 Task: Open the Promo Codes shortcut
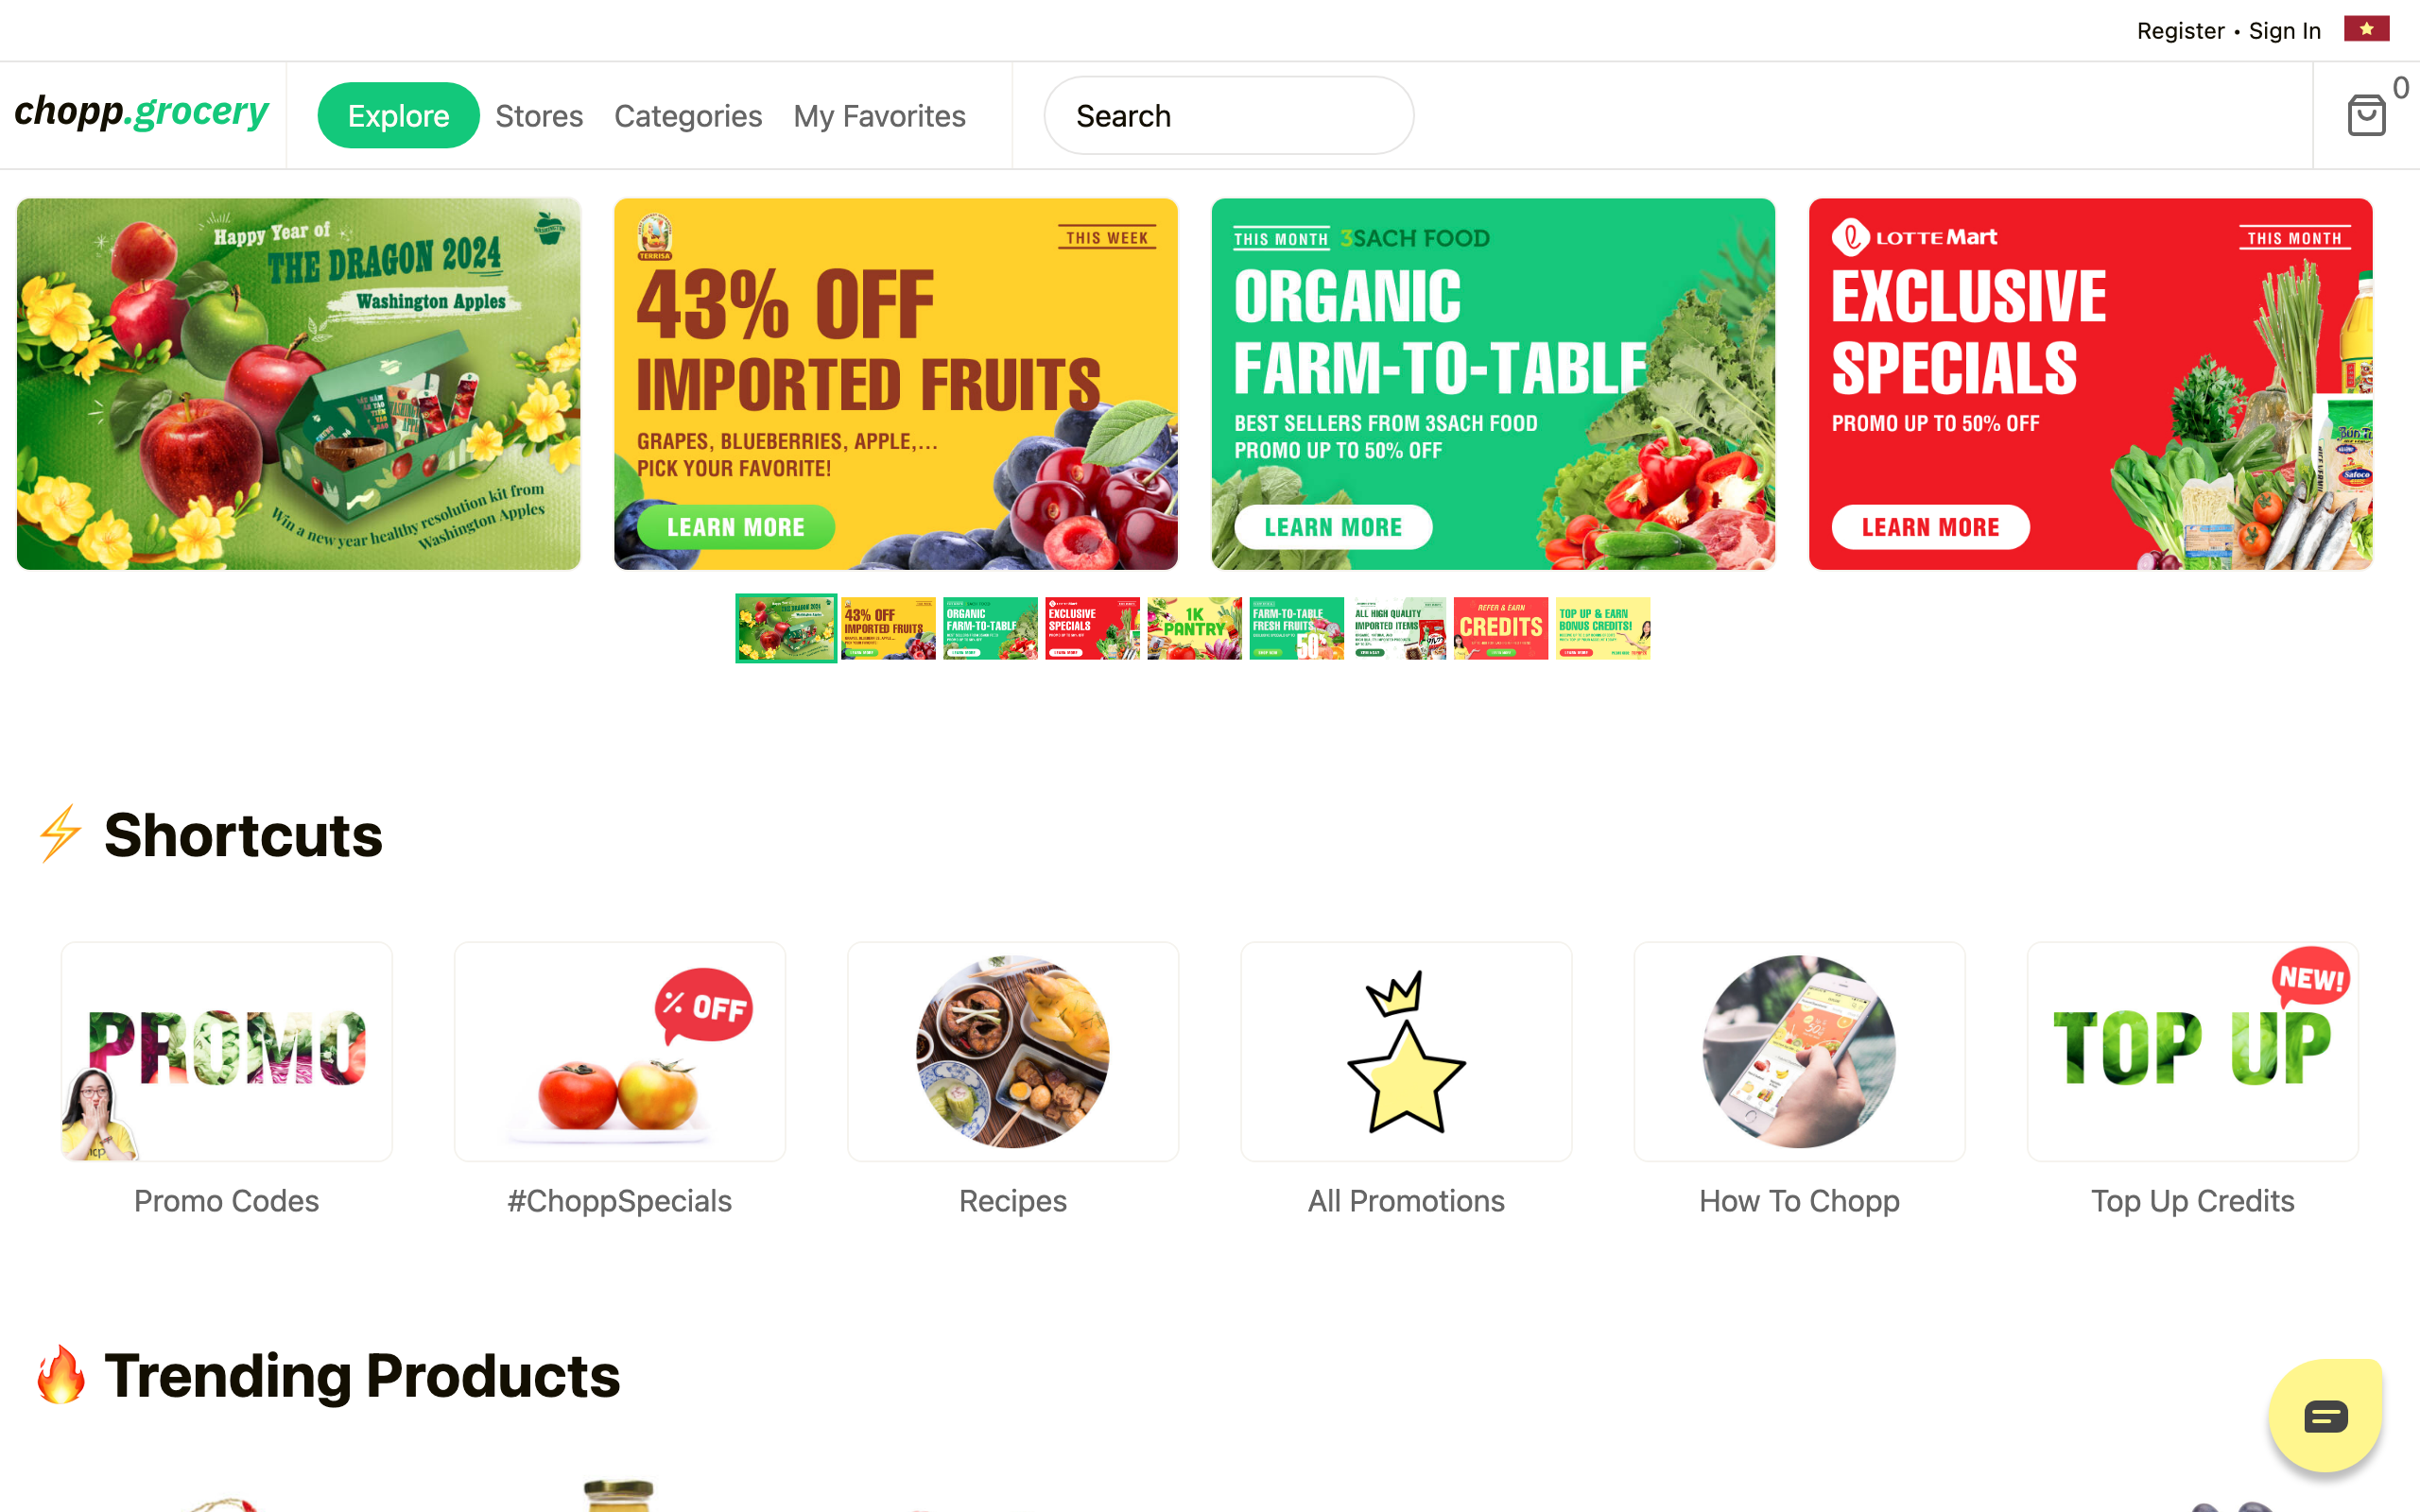227,1052
